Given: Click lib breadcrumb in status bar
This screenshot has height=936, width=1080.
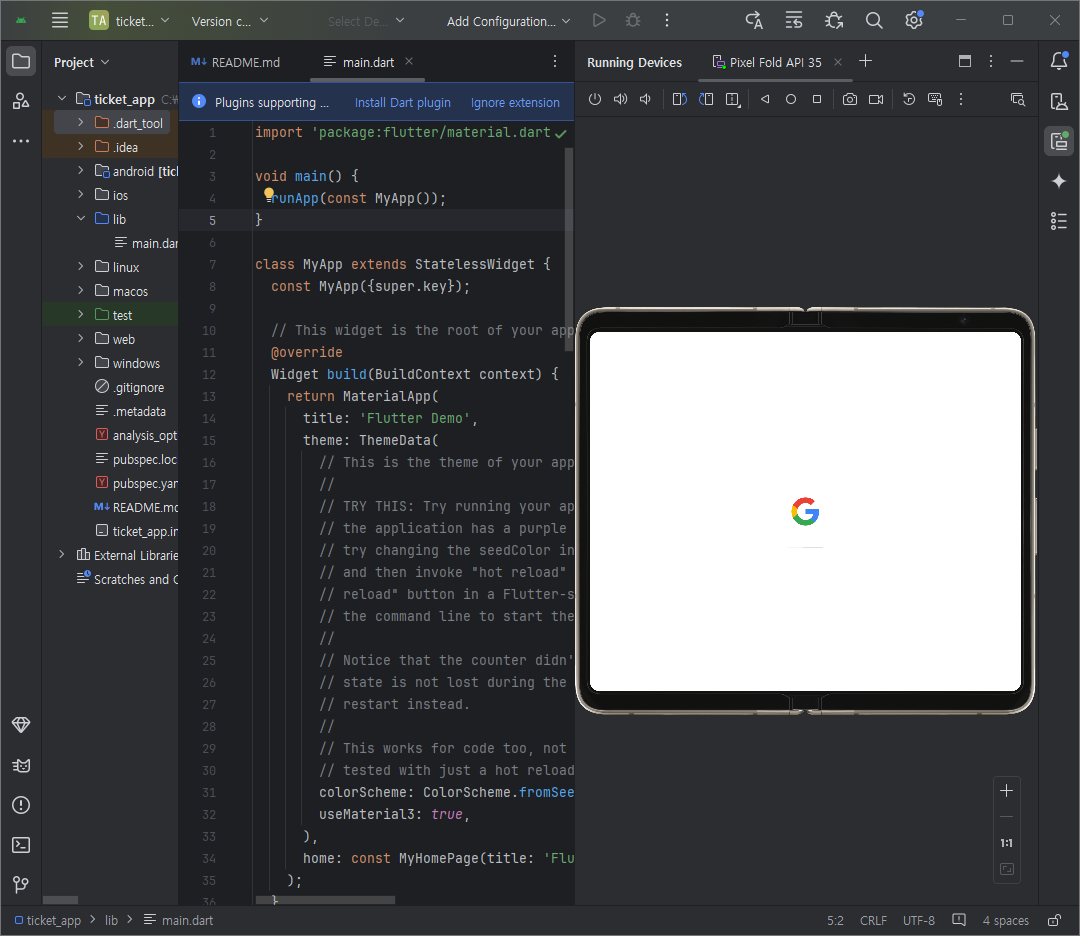Looking at the screenshot, I should coord(111,920).
